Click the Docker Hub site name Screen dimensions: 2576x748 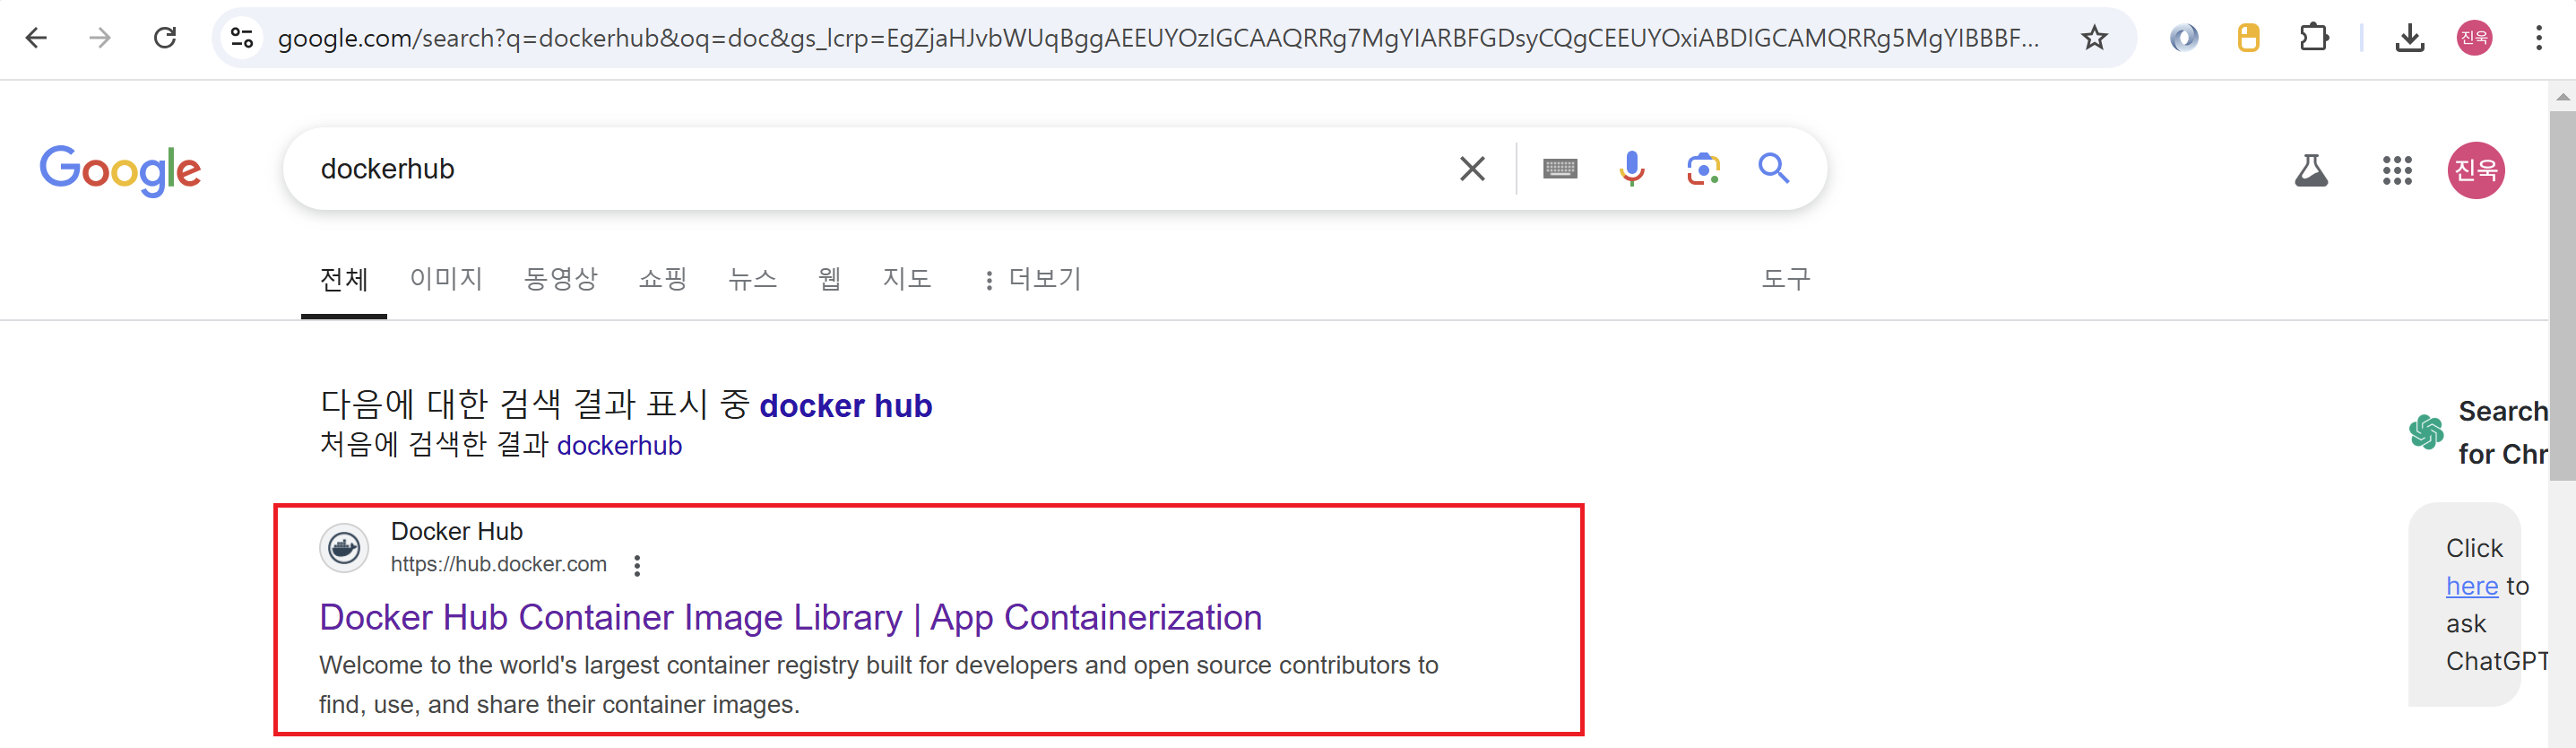point(456,531)
